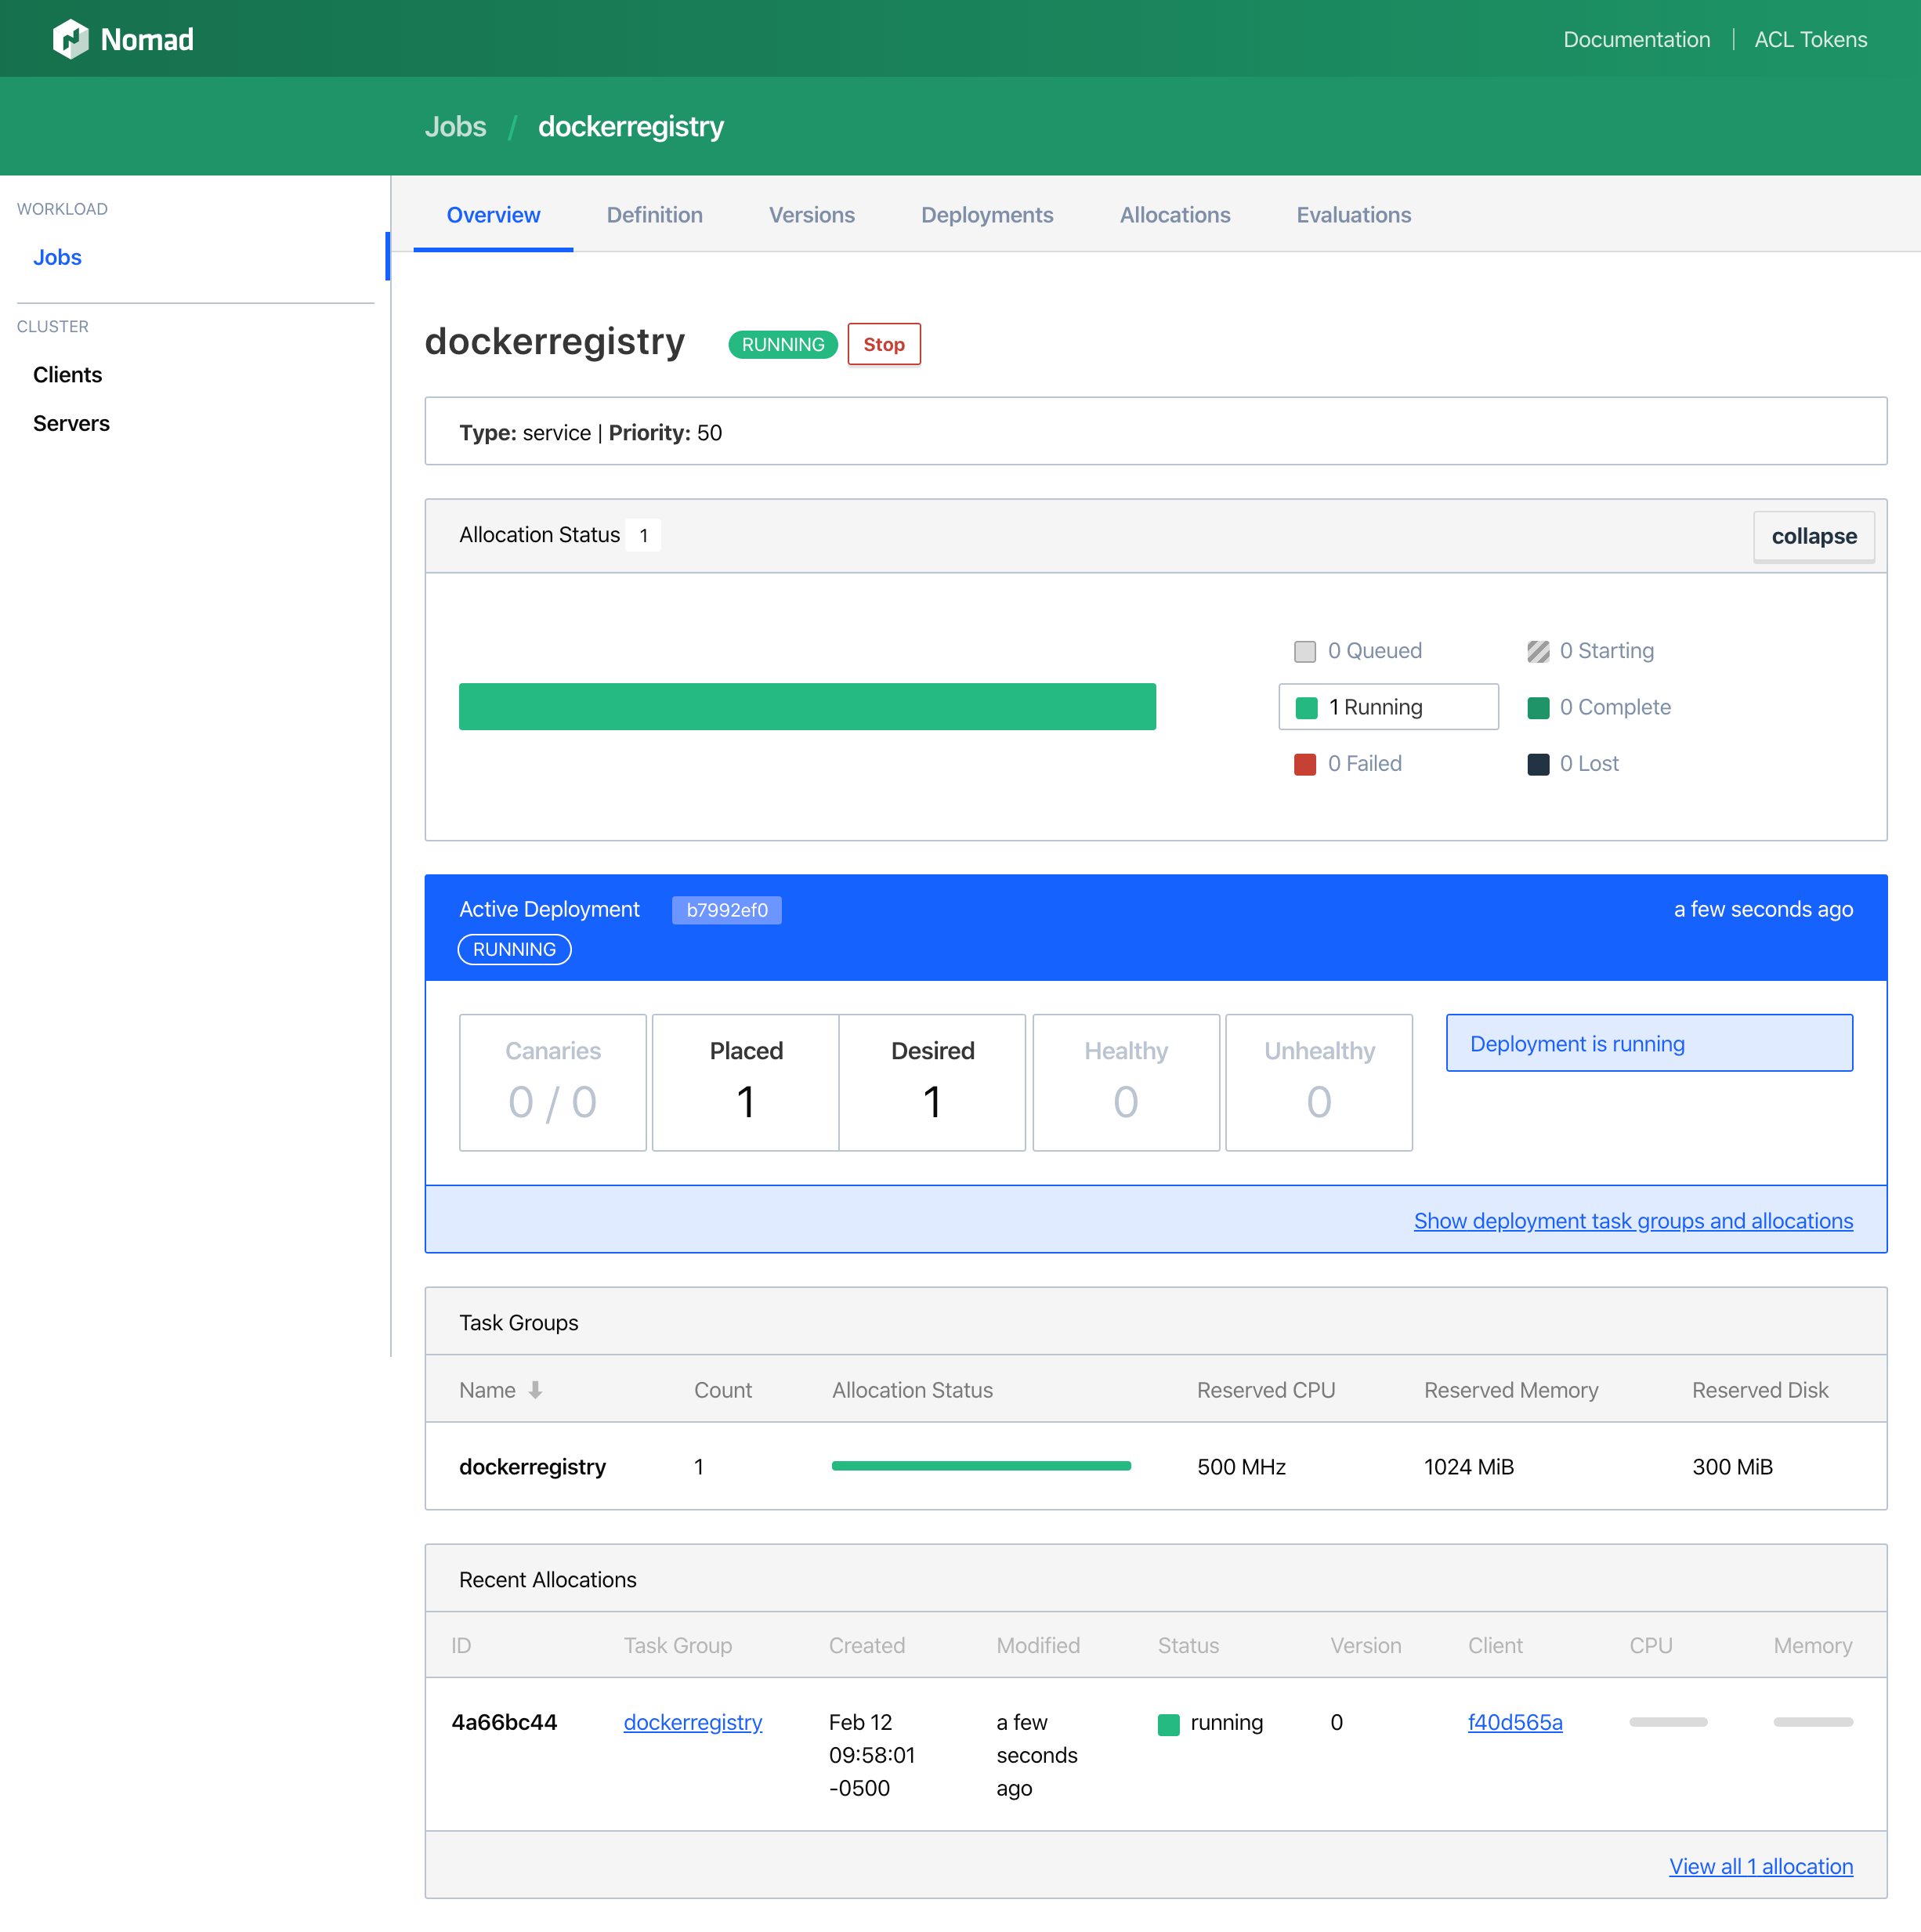Click the Allocation Status count badge
The width and height of the screenshot is (1921, 1932).
[x=643, y=536]
